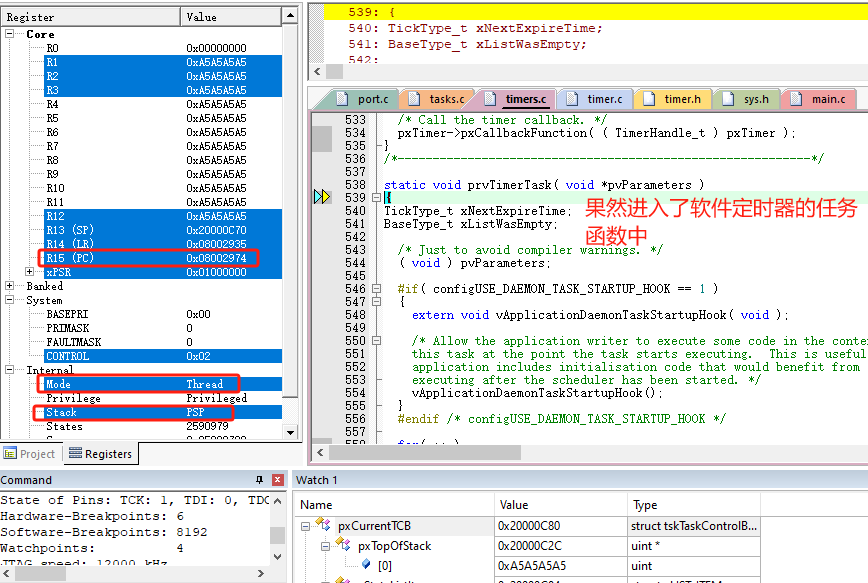Image resolution: width=868 pixels, height=583 pixels.
Task: Open the timer.h tab
Action: coord(674,99)
